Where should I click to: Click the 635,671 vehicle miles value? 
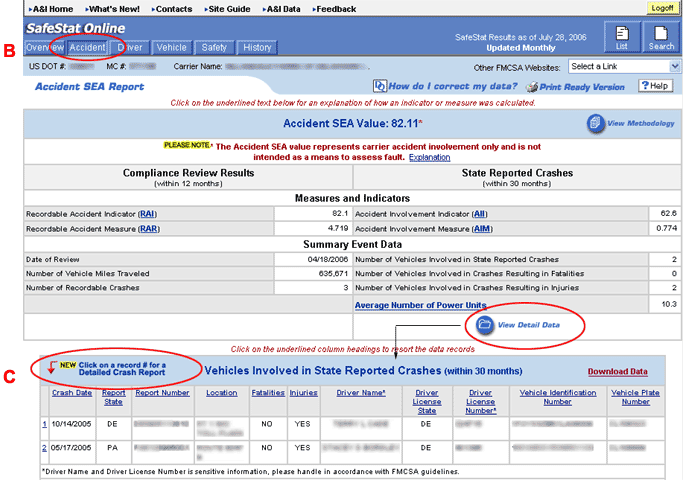tap(333, 274)
